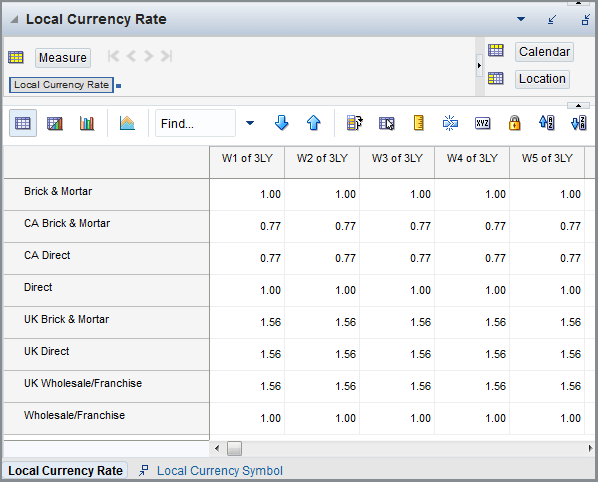Viewport: 598px width, 482px height.
Task: Click the Measure dimension button
Action: tap(63, 58)
